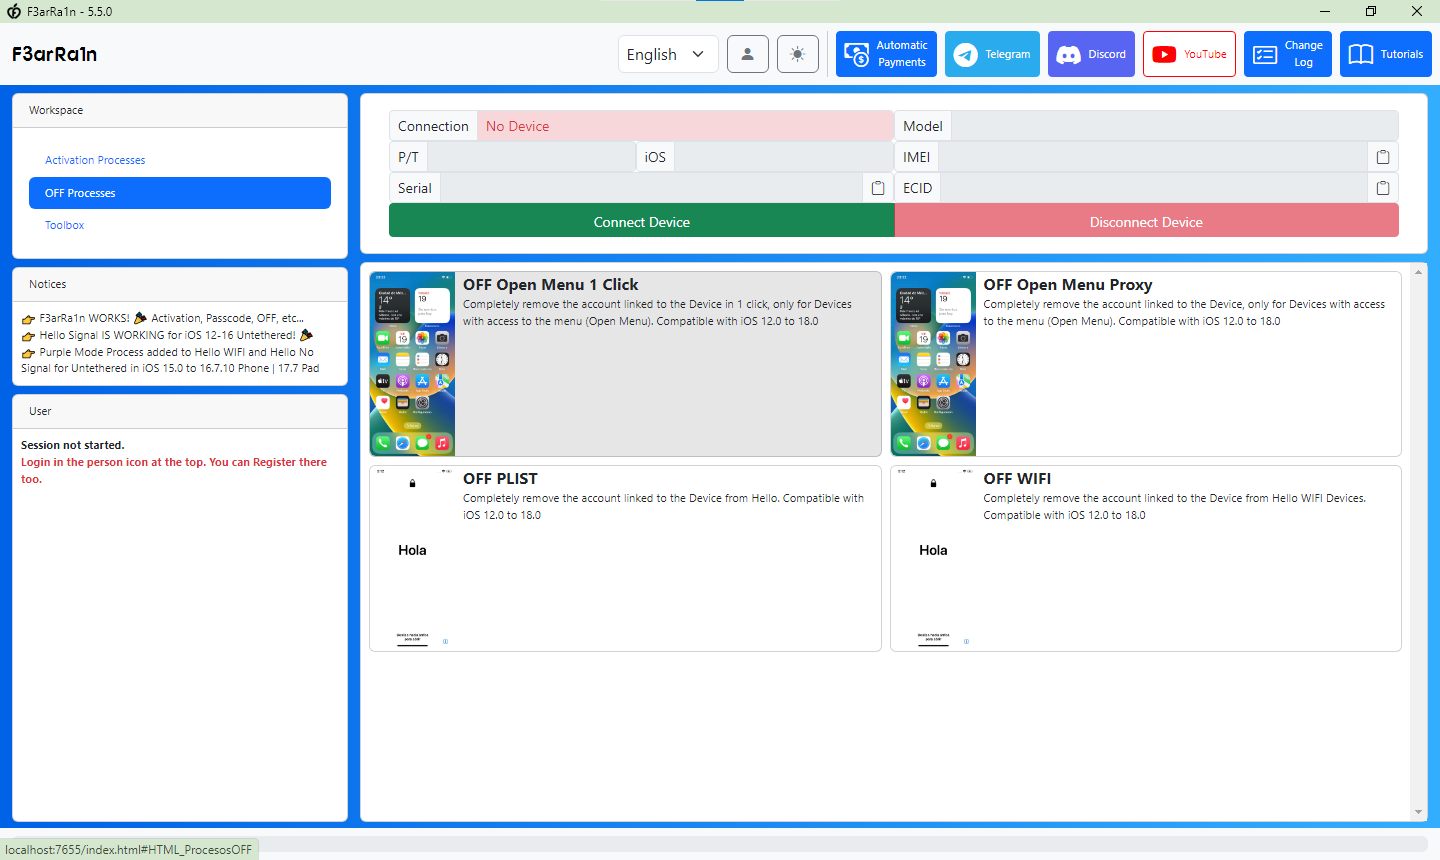Click the iOS version field
Viewport: 1440px width, 860px height.
click(784, 157)
